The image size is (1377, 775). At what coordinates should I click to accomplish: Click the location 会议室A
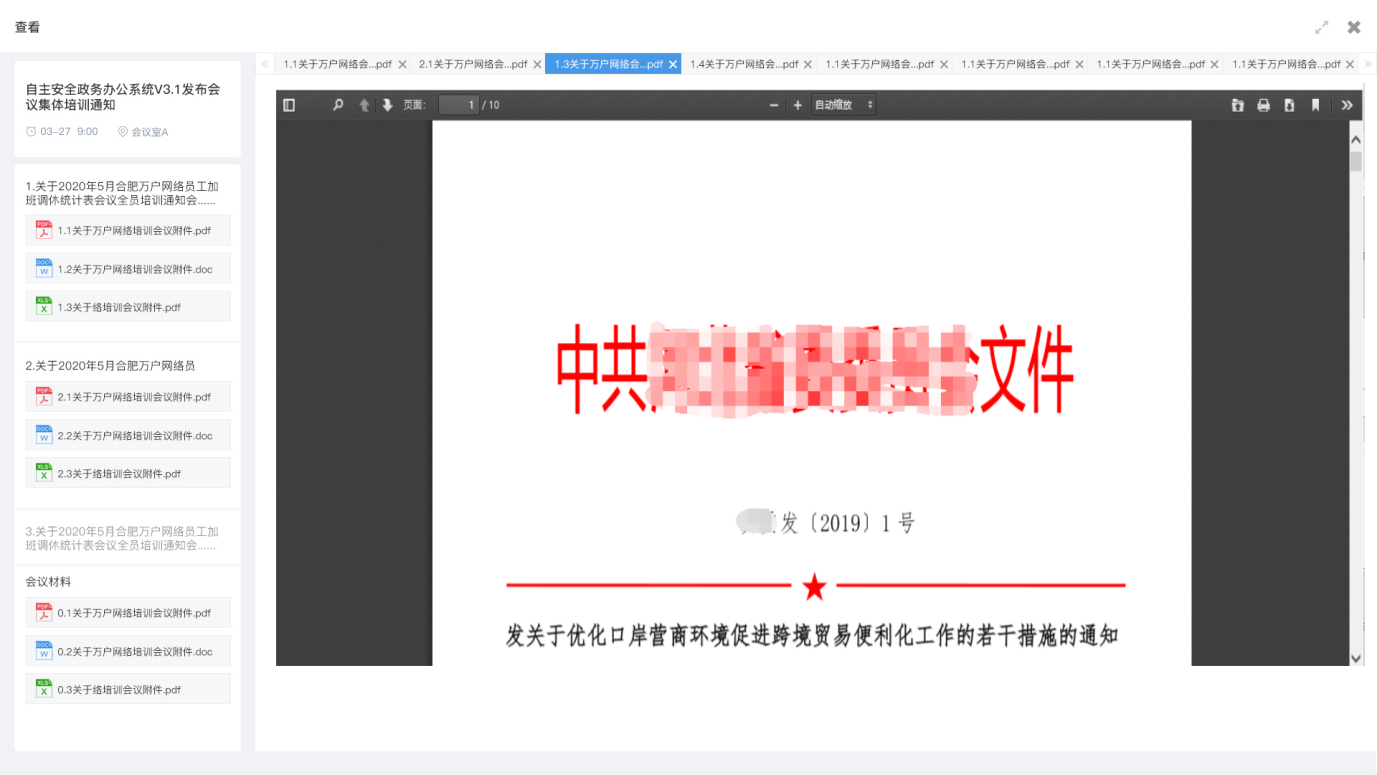coord(143,132)
